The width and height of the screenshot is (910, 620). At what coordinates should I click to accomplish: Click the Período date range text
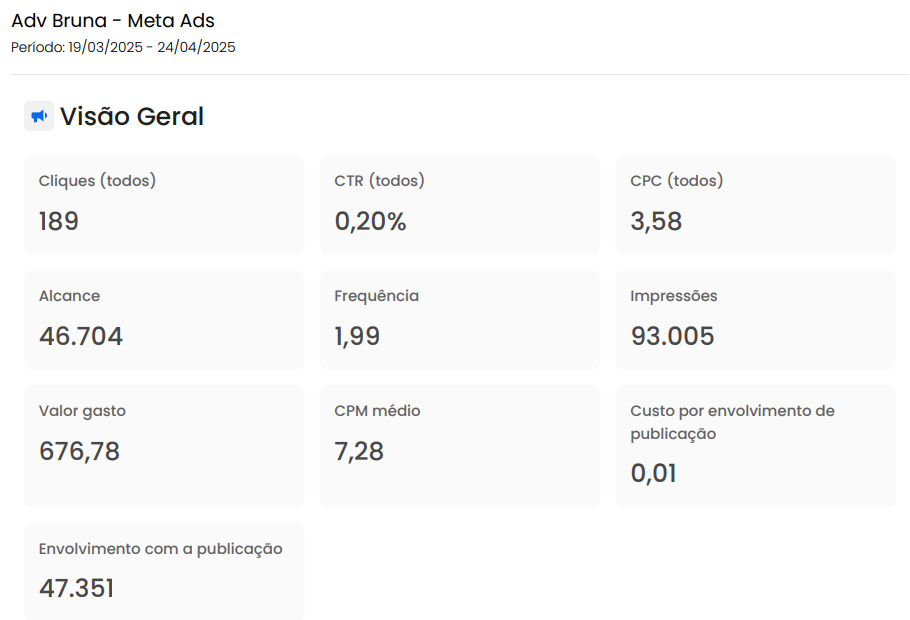click(x=123, y=47)
